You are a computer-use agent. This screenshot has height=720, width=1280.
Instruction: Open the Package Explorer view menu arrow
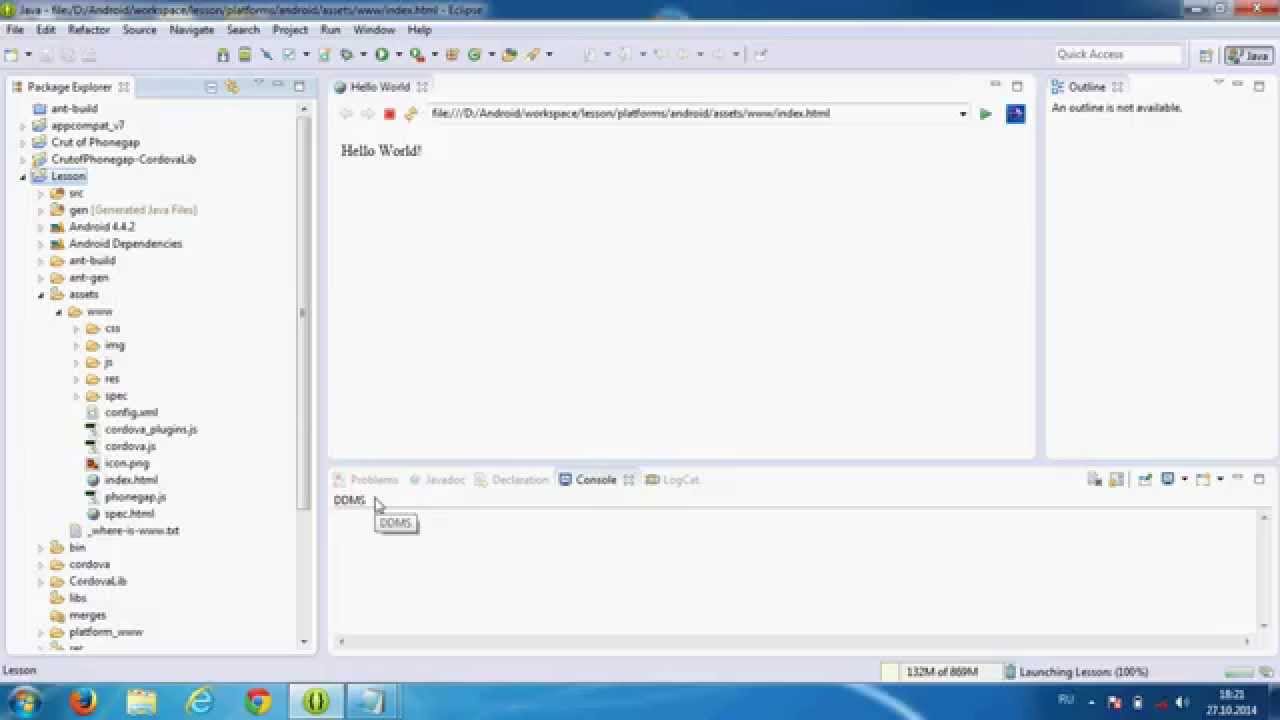point(258,83)
